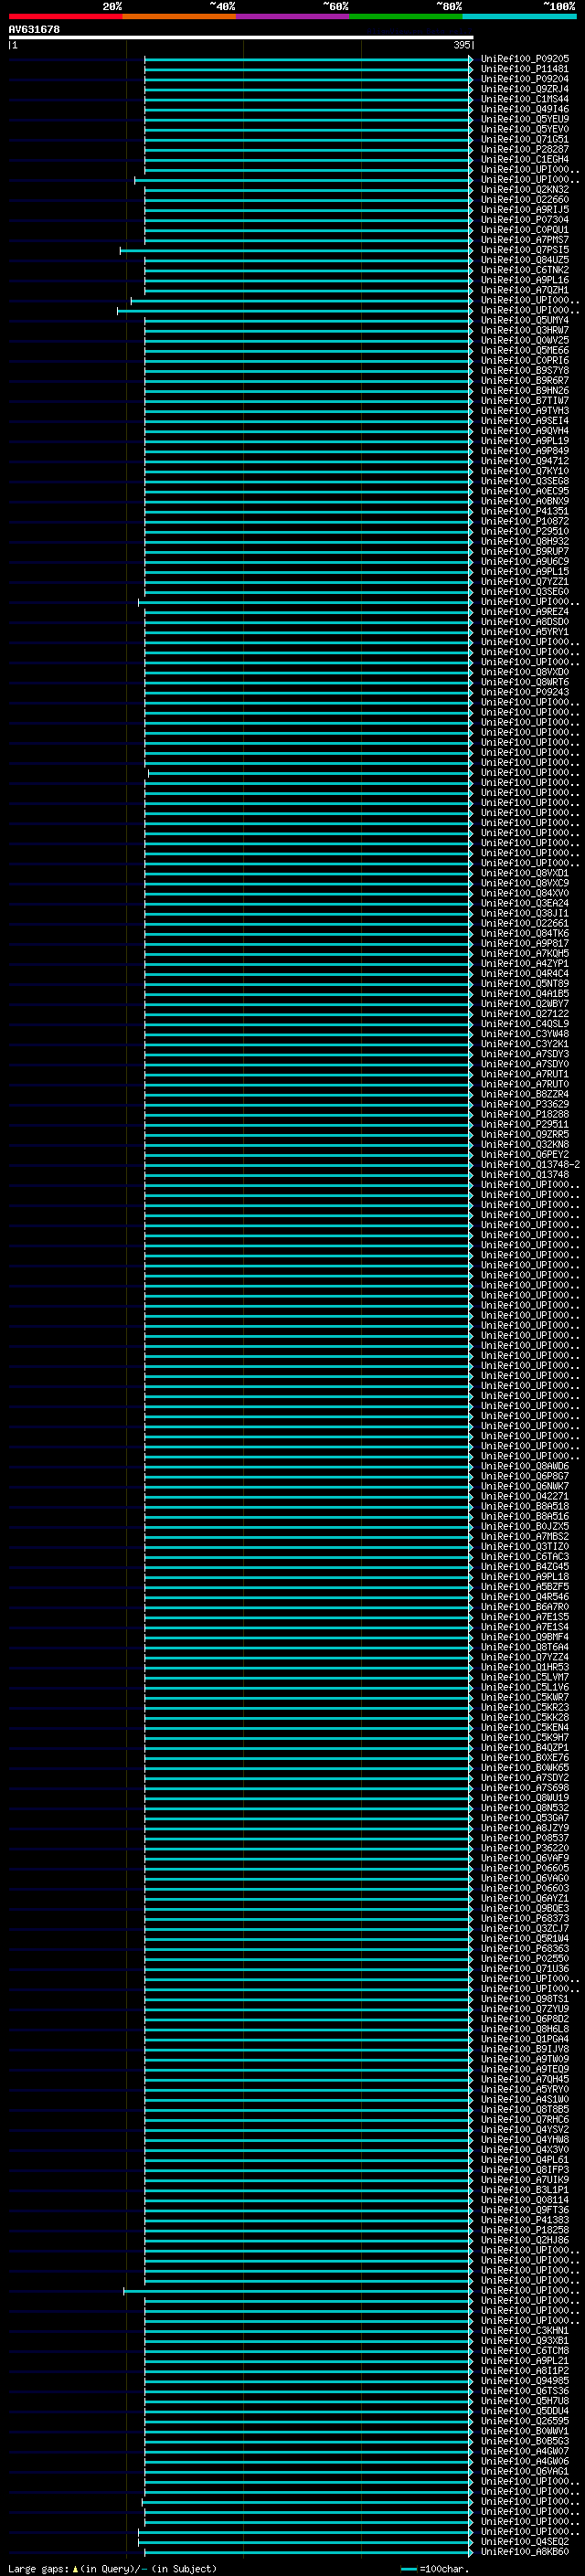Click the UniRef100_O42271 label

click(524, 1496)
